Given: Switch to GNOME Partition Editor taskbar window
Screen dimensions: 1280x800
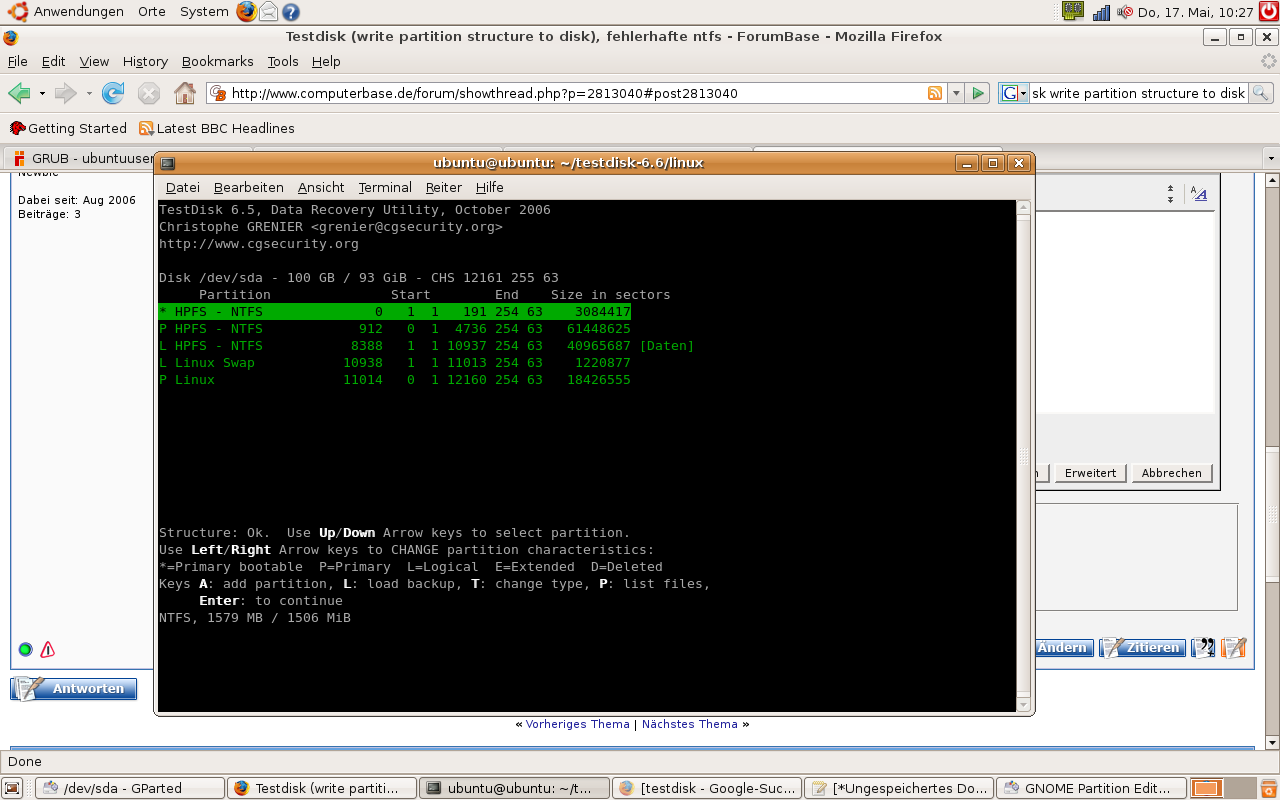Looking at the screenshot, I should pos(1092,788).
